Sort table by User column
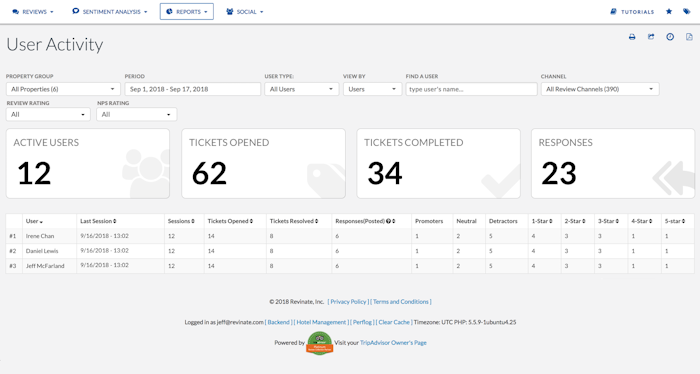The height and width of the screenshot is (374, 700). click(x=34, y=221)
